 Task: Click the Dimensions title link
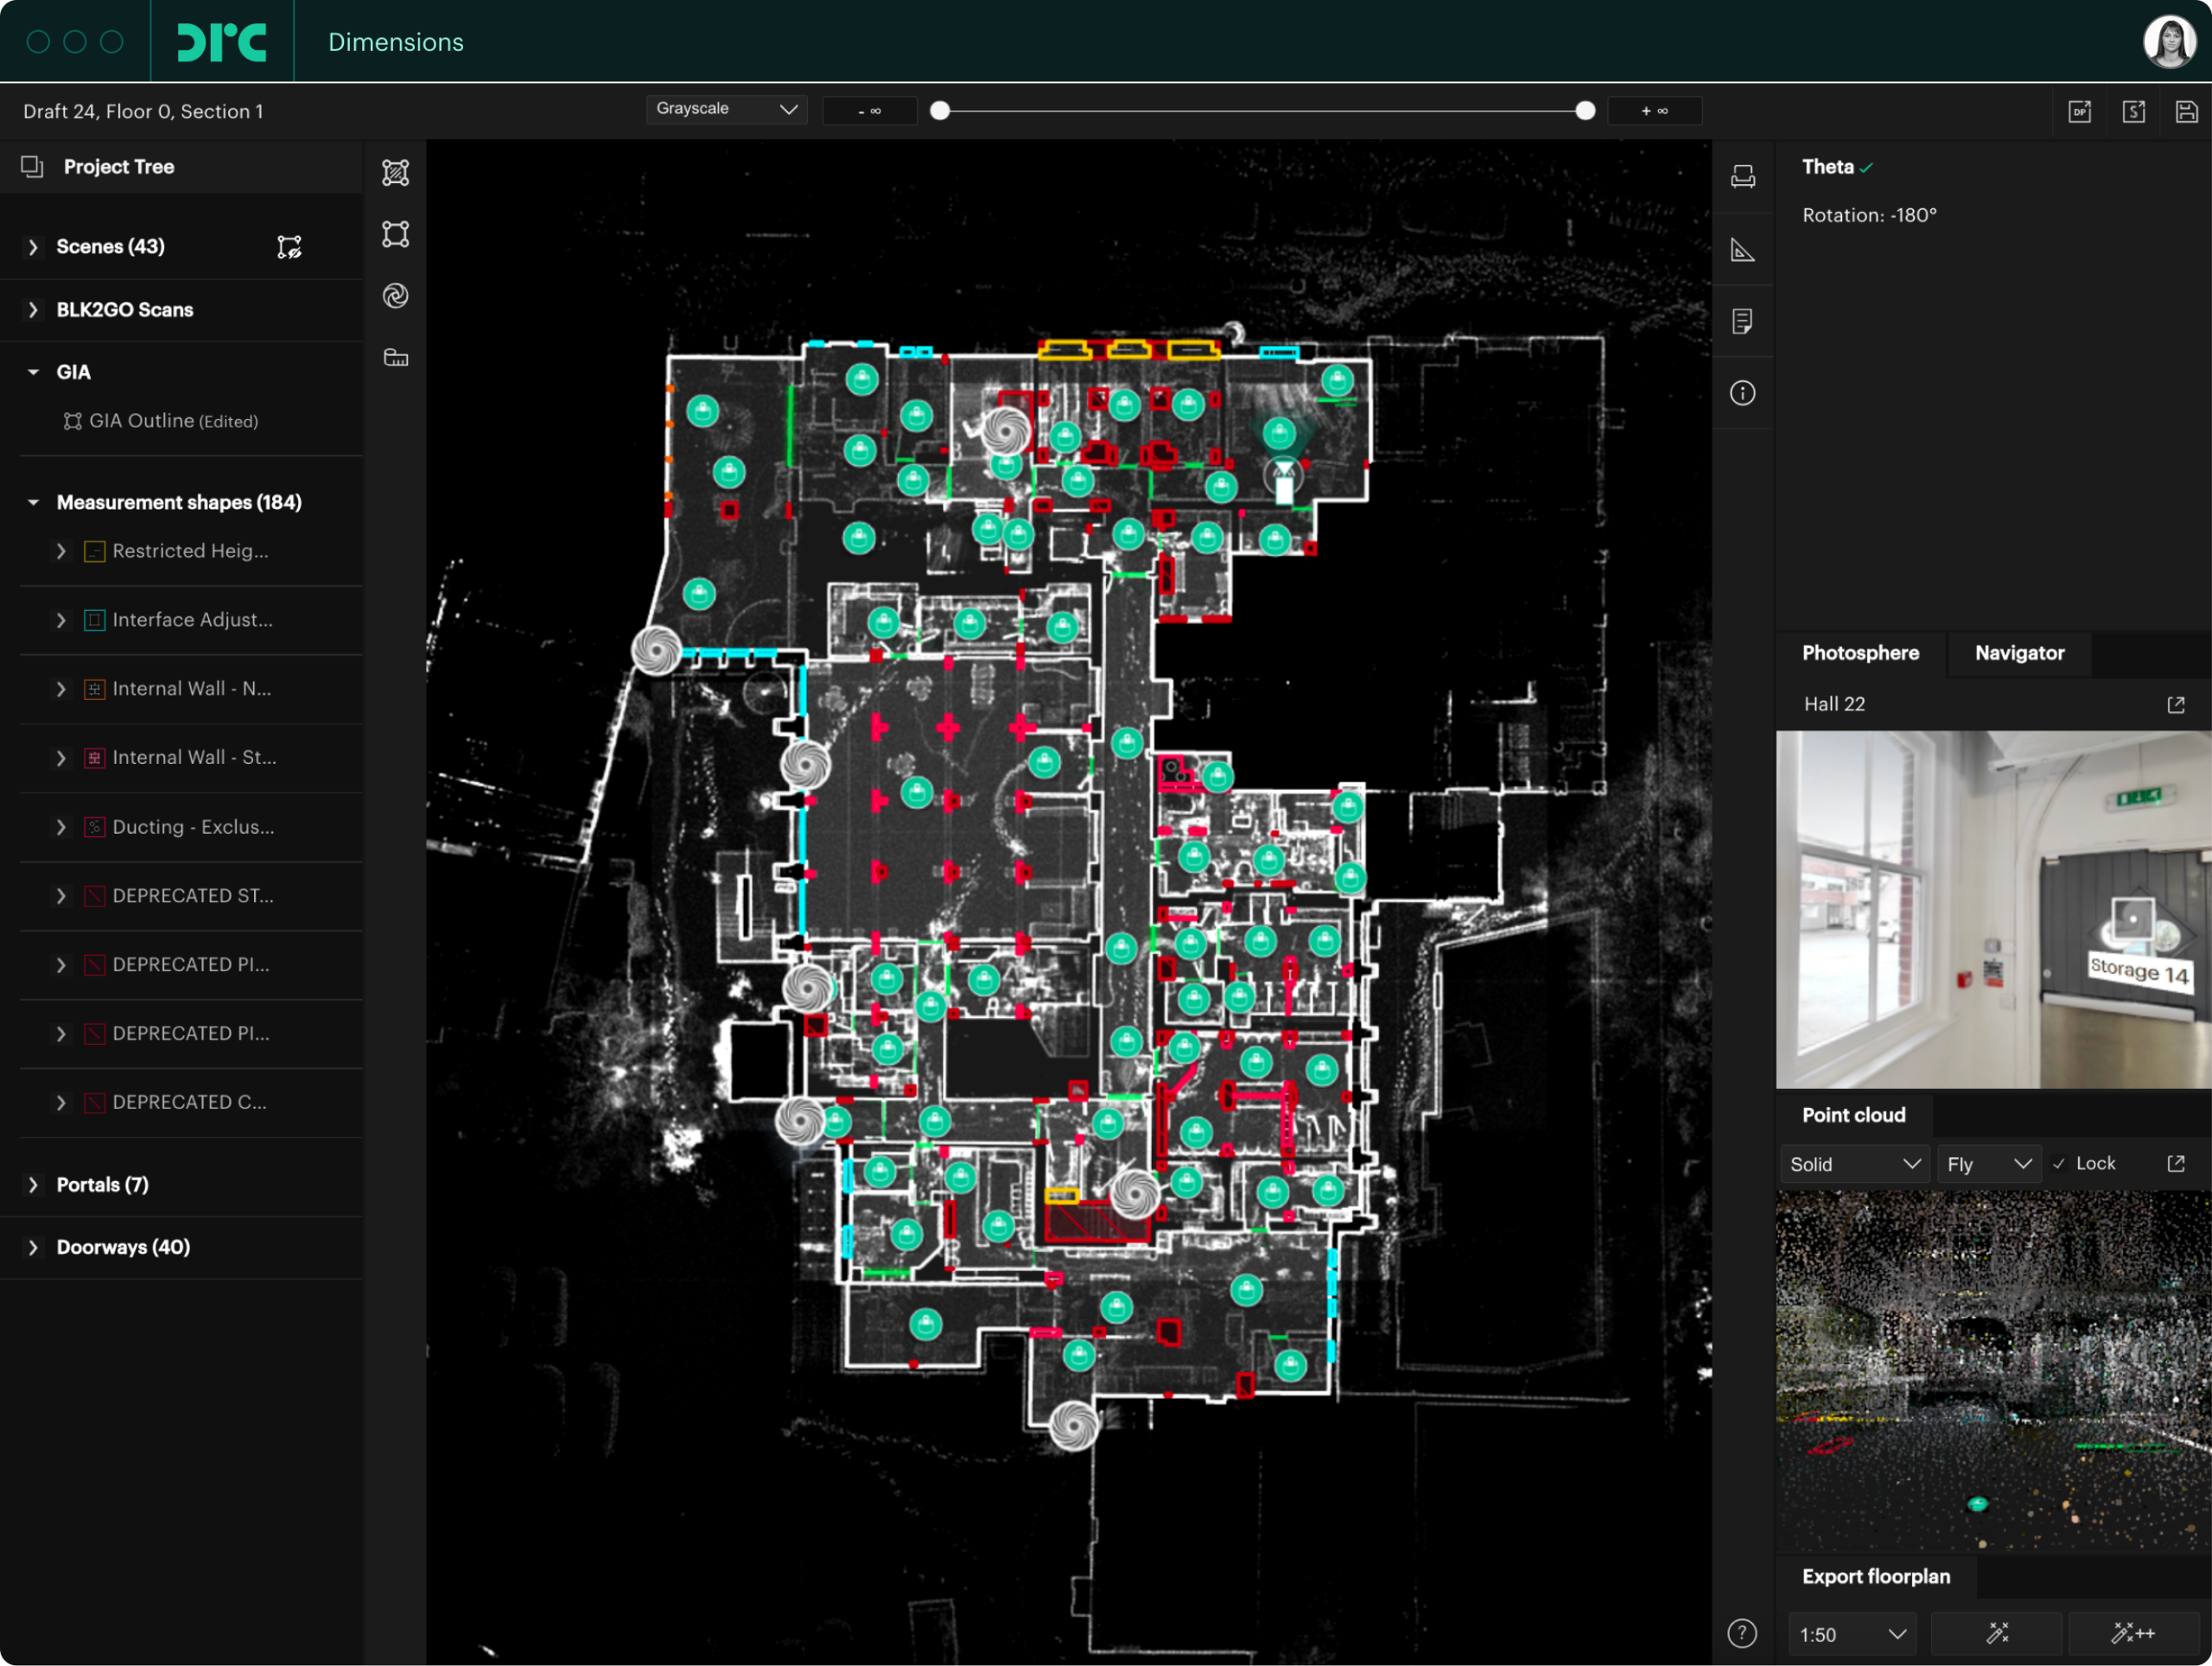(x=396, y=42)
